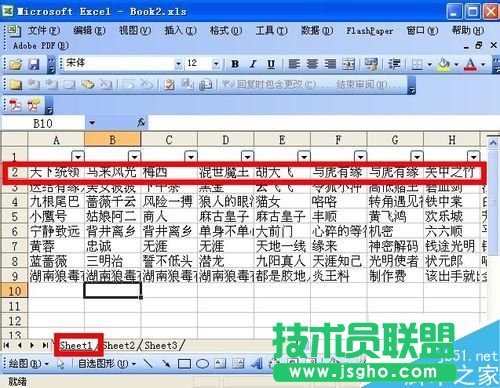Open the filter dropdown in column F
Screen dimensions: 500x388
360,156
